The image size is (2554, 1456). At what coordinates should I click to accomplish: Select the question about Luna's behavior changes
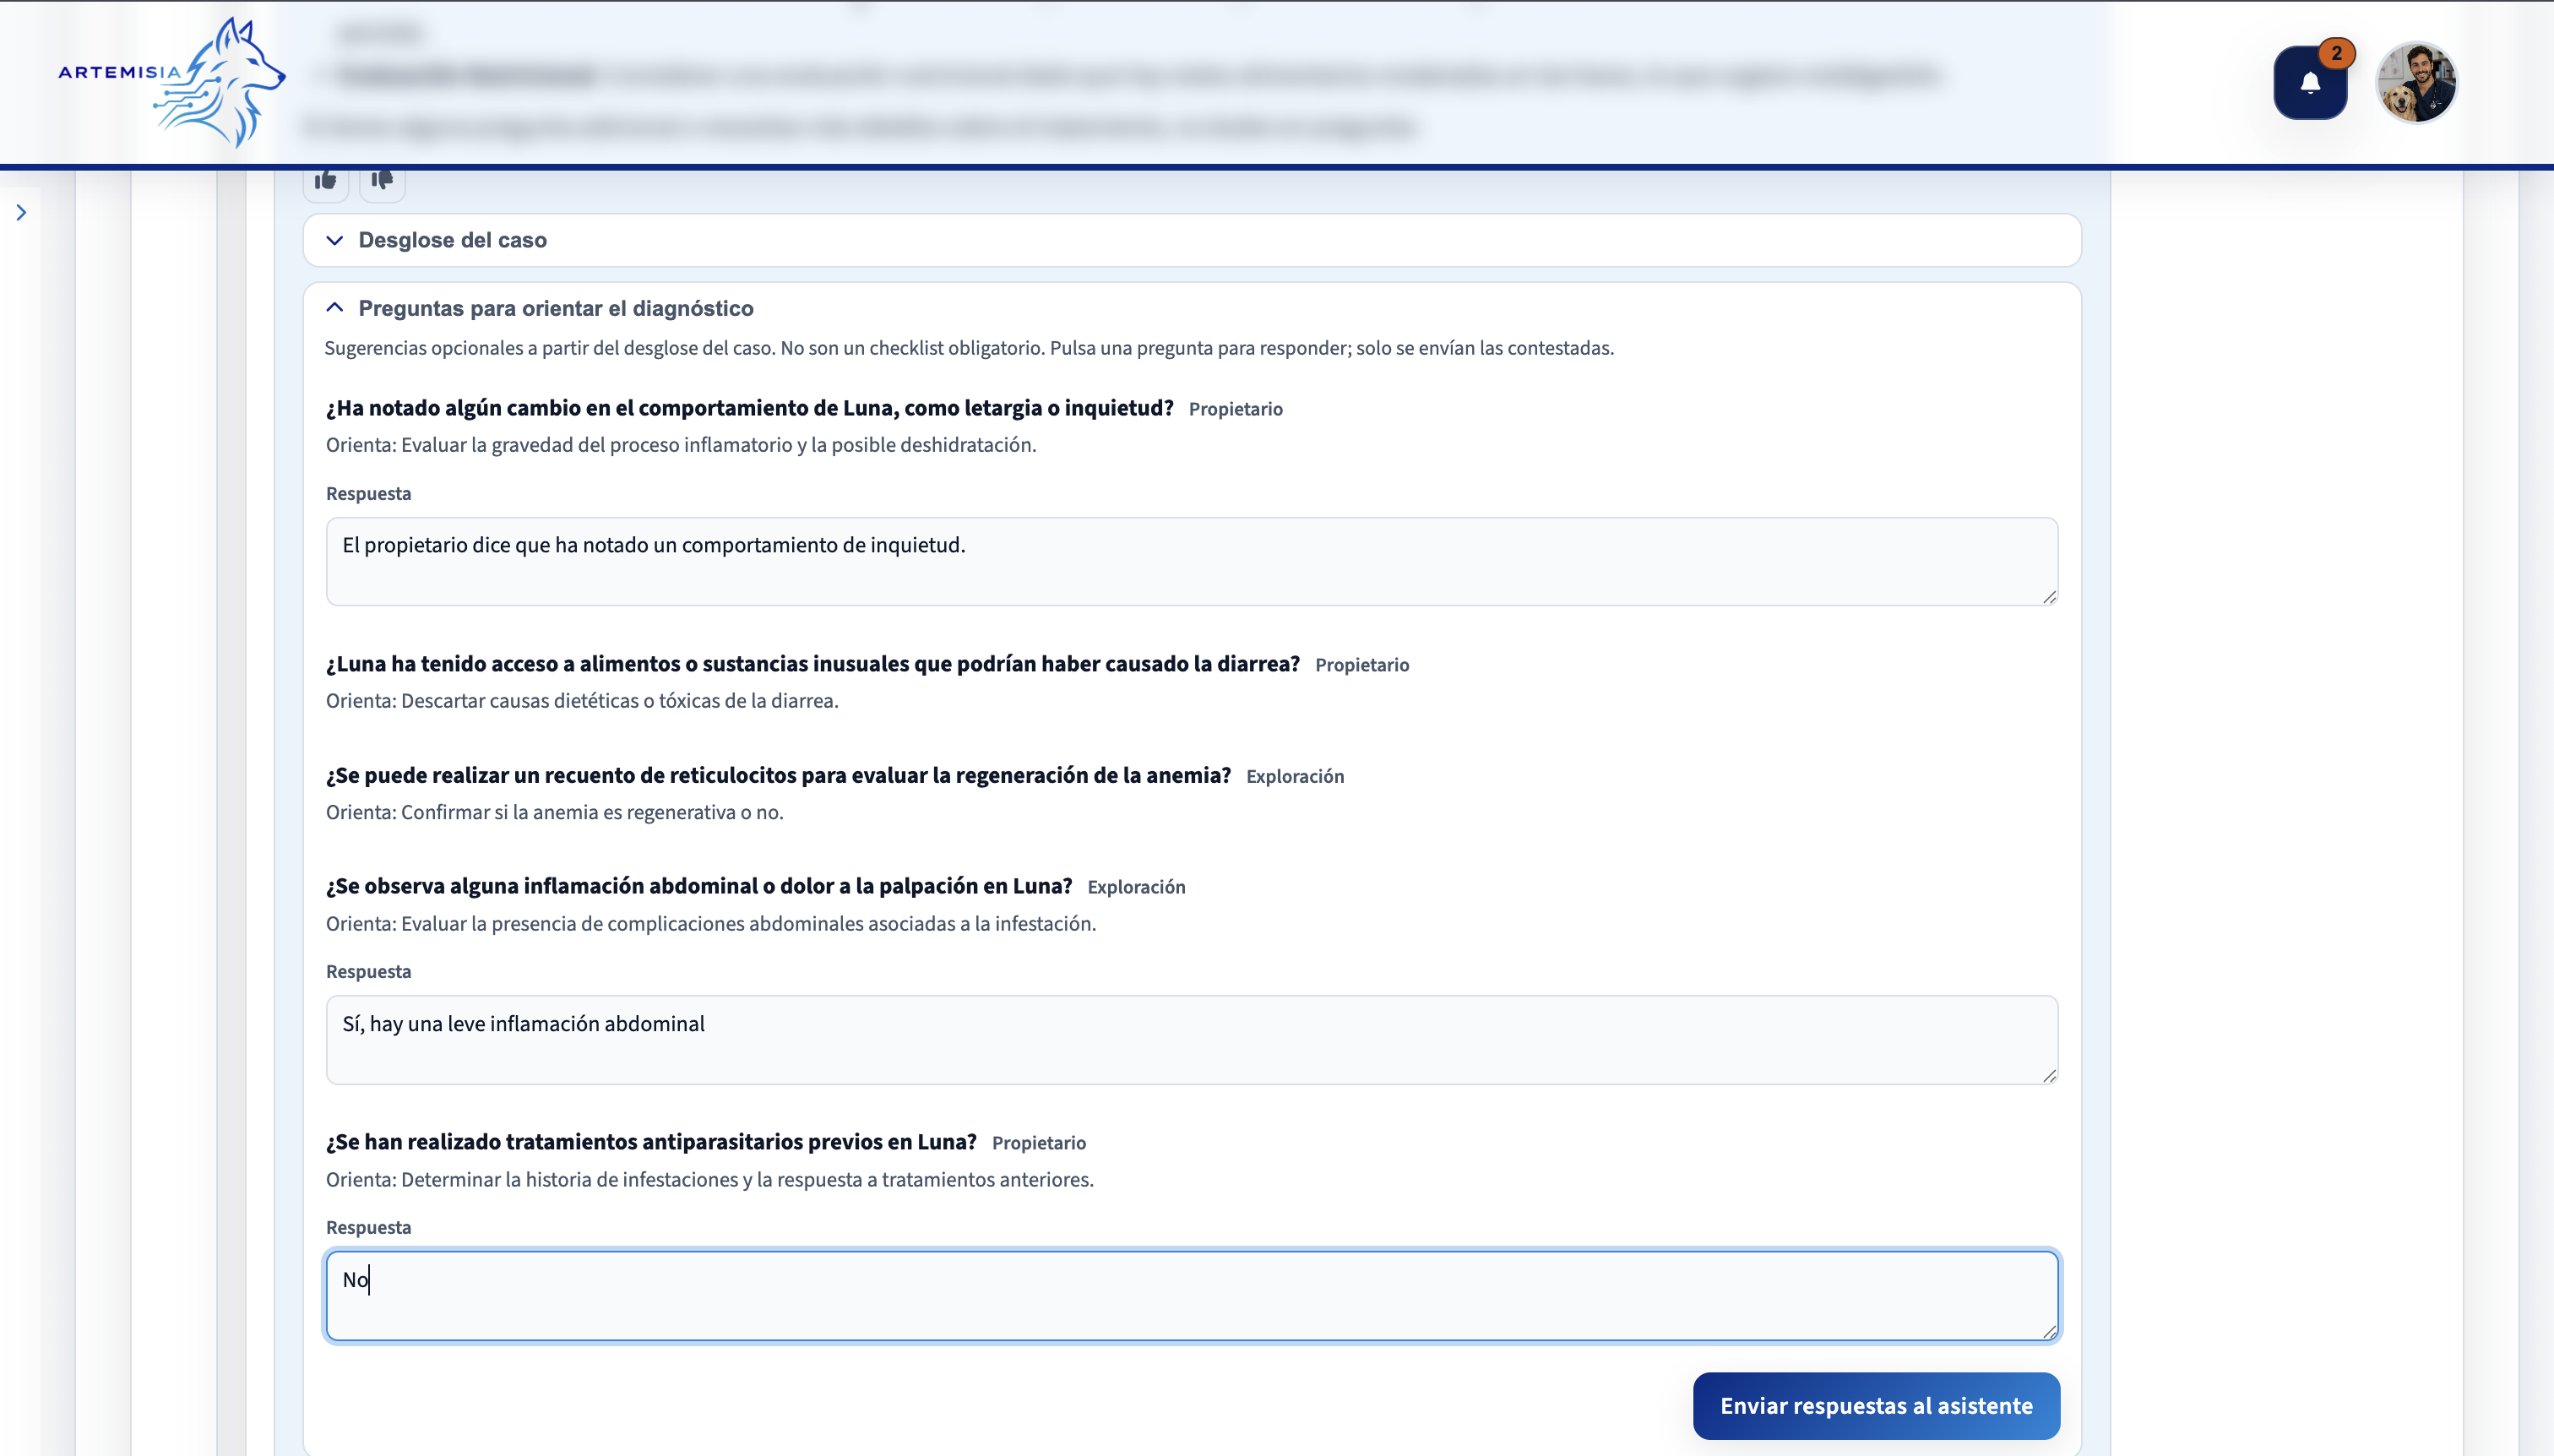[x=749, y=408]
